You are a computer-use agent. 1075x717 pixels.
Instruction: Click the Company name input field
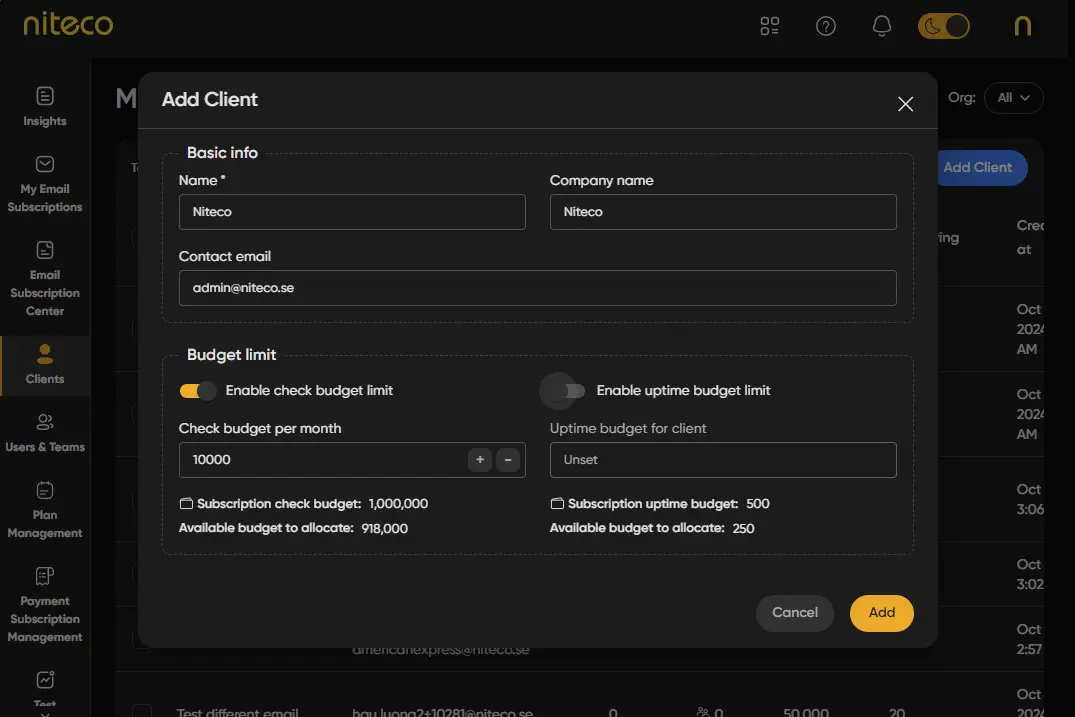[723, 212]
